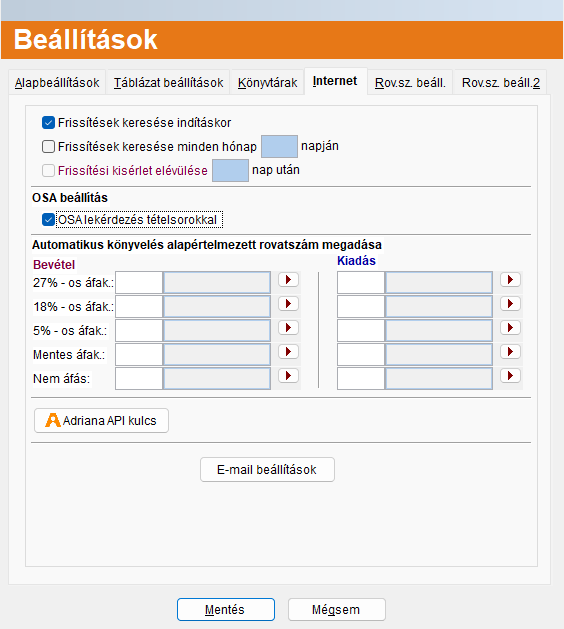Click the arrow icon for 18% Bevétel row
The width and height of the screenshot is (564, 629).
click(x=288, y=304)
